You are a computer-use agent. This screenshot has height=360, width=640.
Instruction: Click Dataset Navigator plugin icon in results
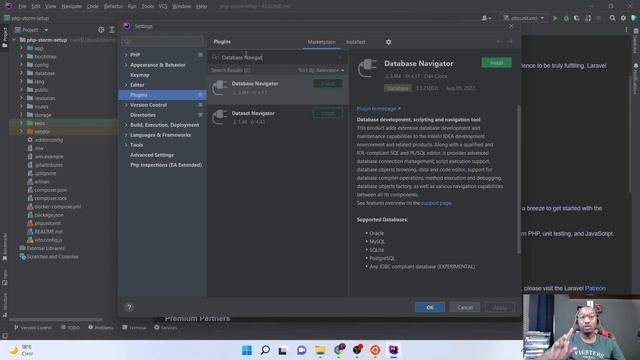(x=220, y=117)
